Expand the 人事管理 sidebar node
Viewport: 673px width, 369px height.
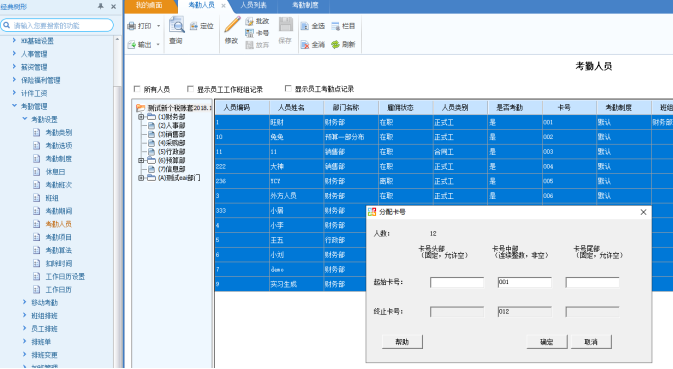tap(14, 54)
